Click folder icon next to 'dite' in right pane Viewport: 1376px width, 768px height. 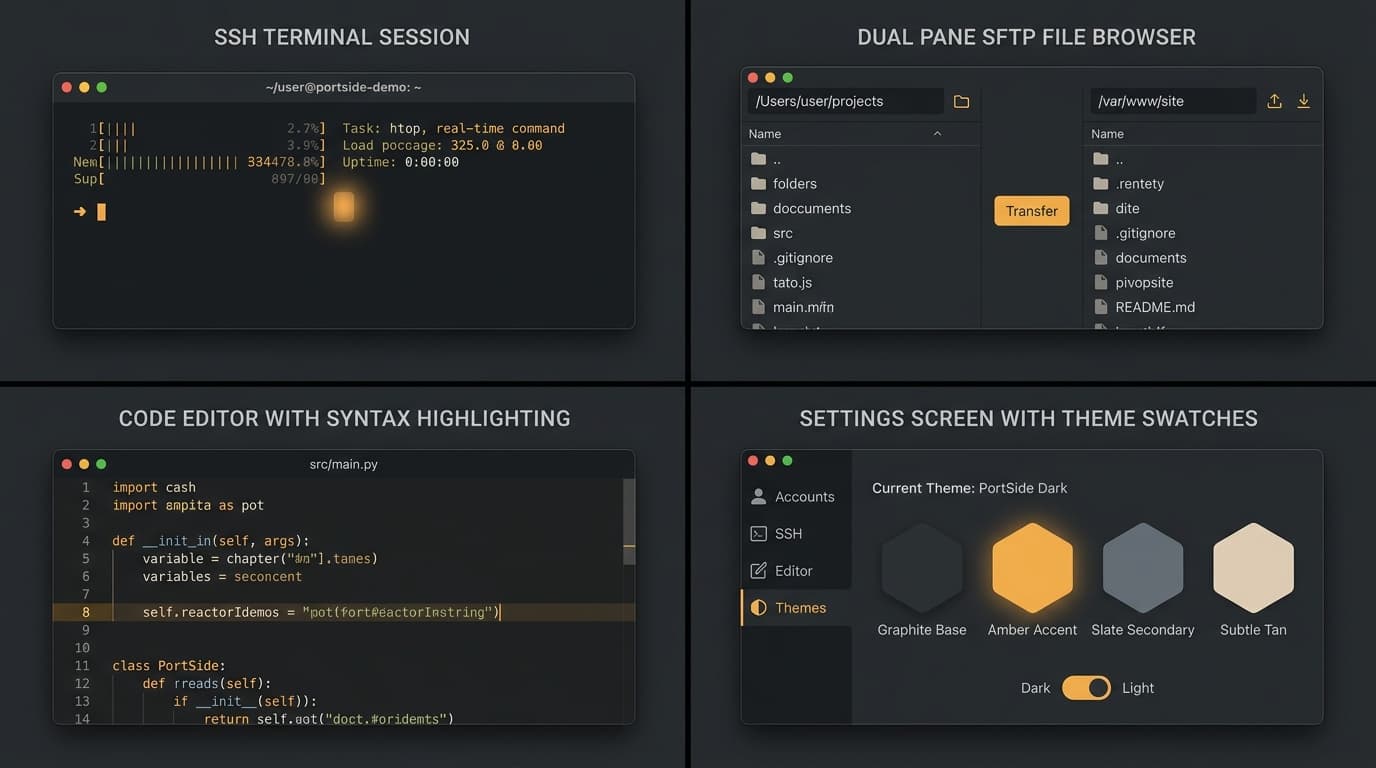click(1100, 208)
